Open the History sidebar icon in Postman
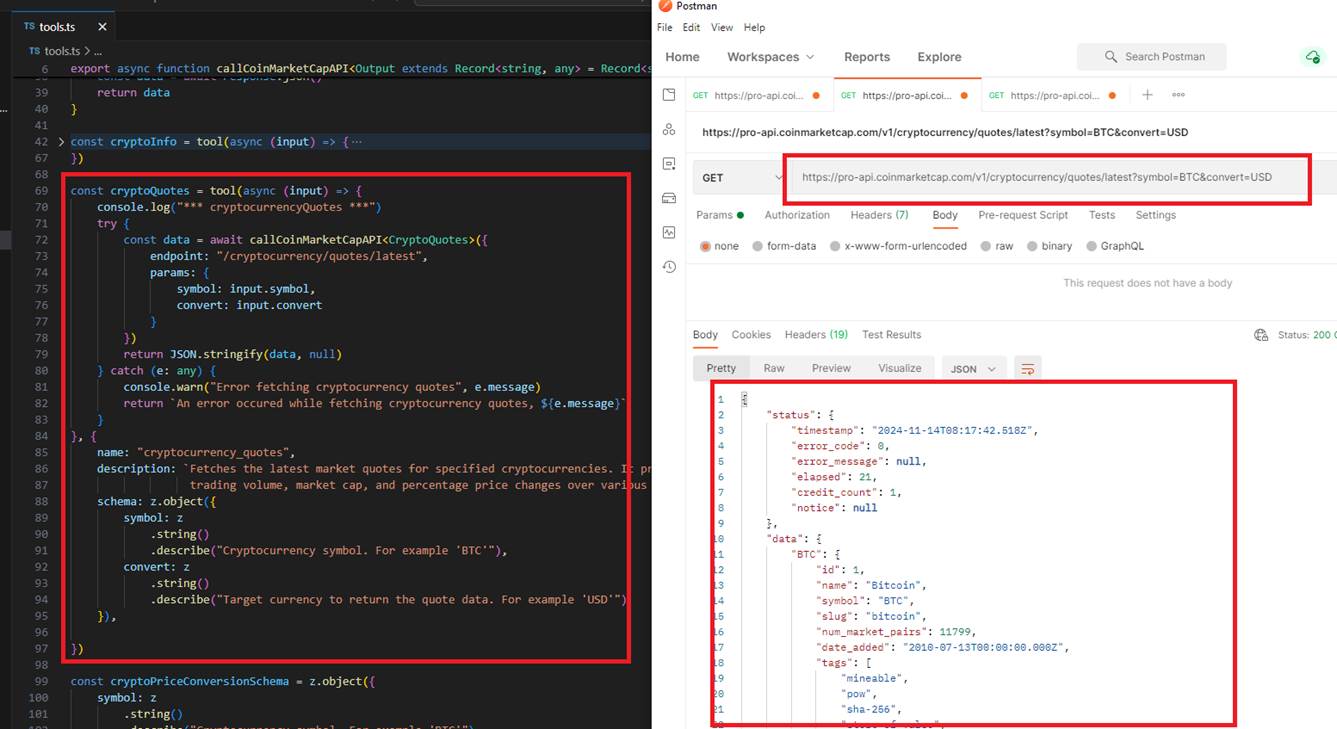The height and width of the screenshot is (729, 1337). pos(669,267)
